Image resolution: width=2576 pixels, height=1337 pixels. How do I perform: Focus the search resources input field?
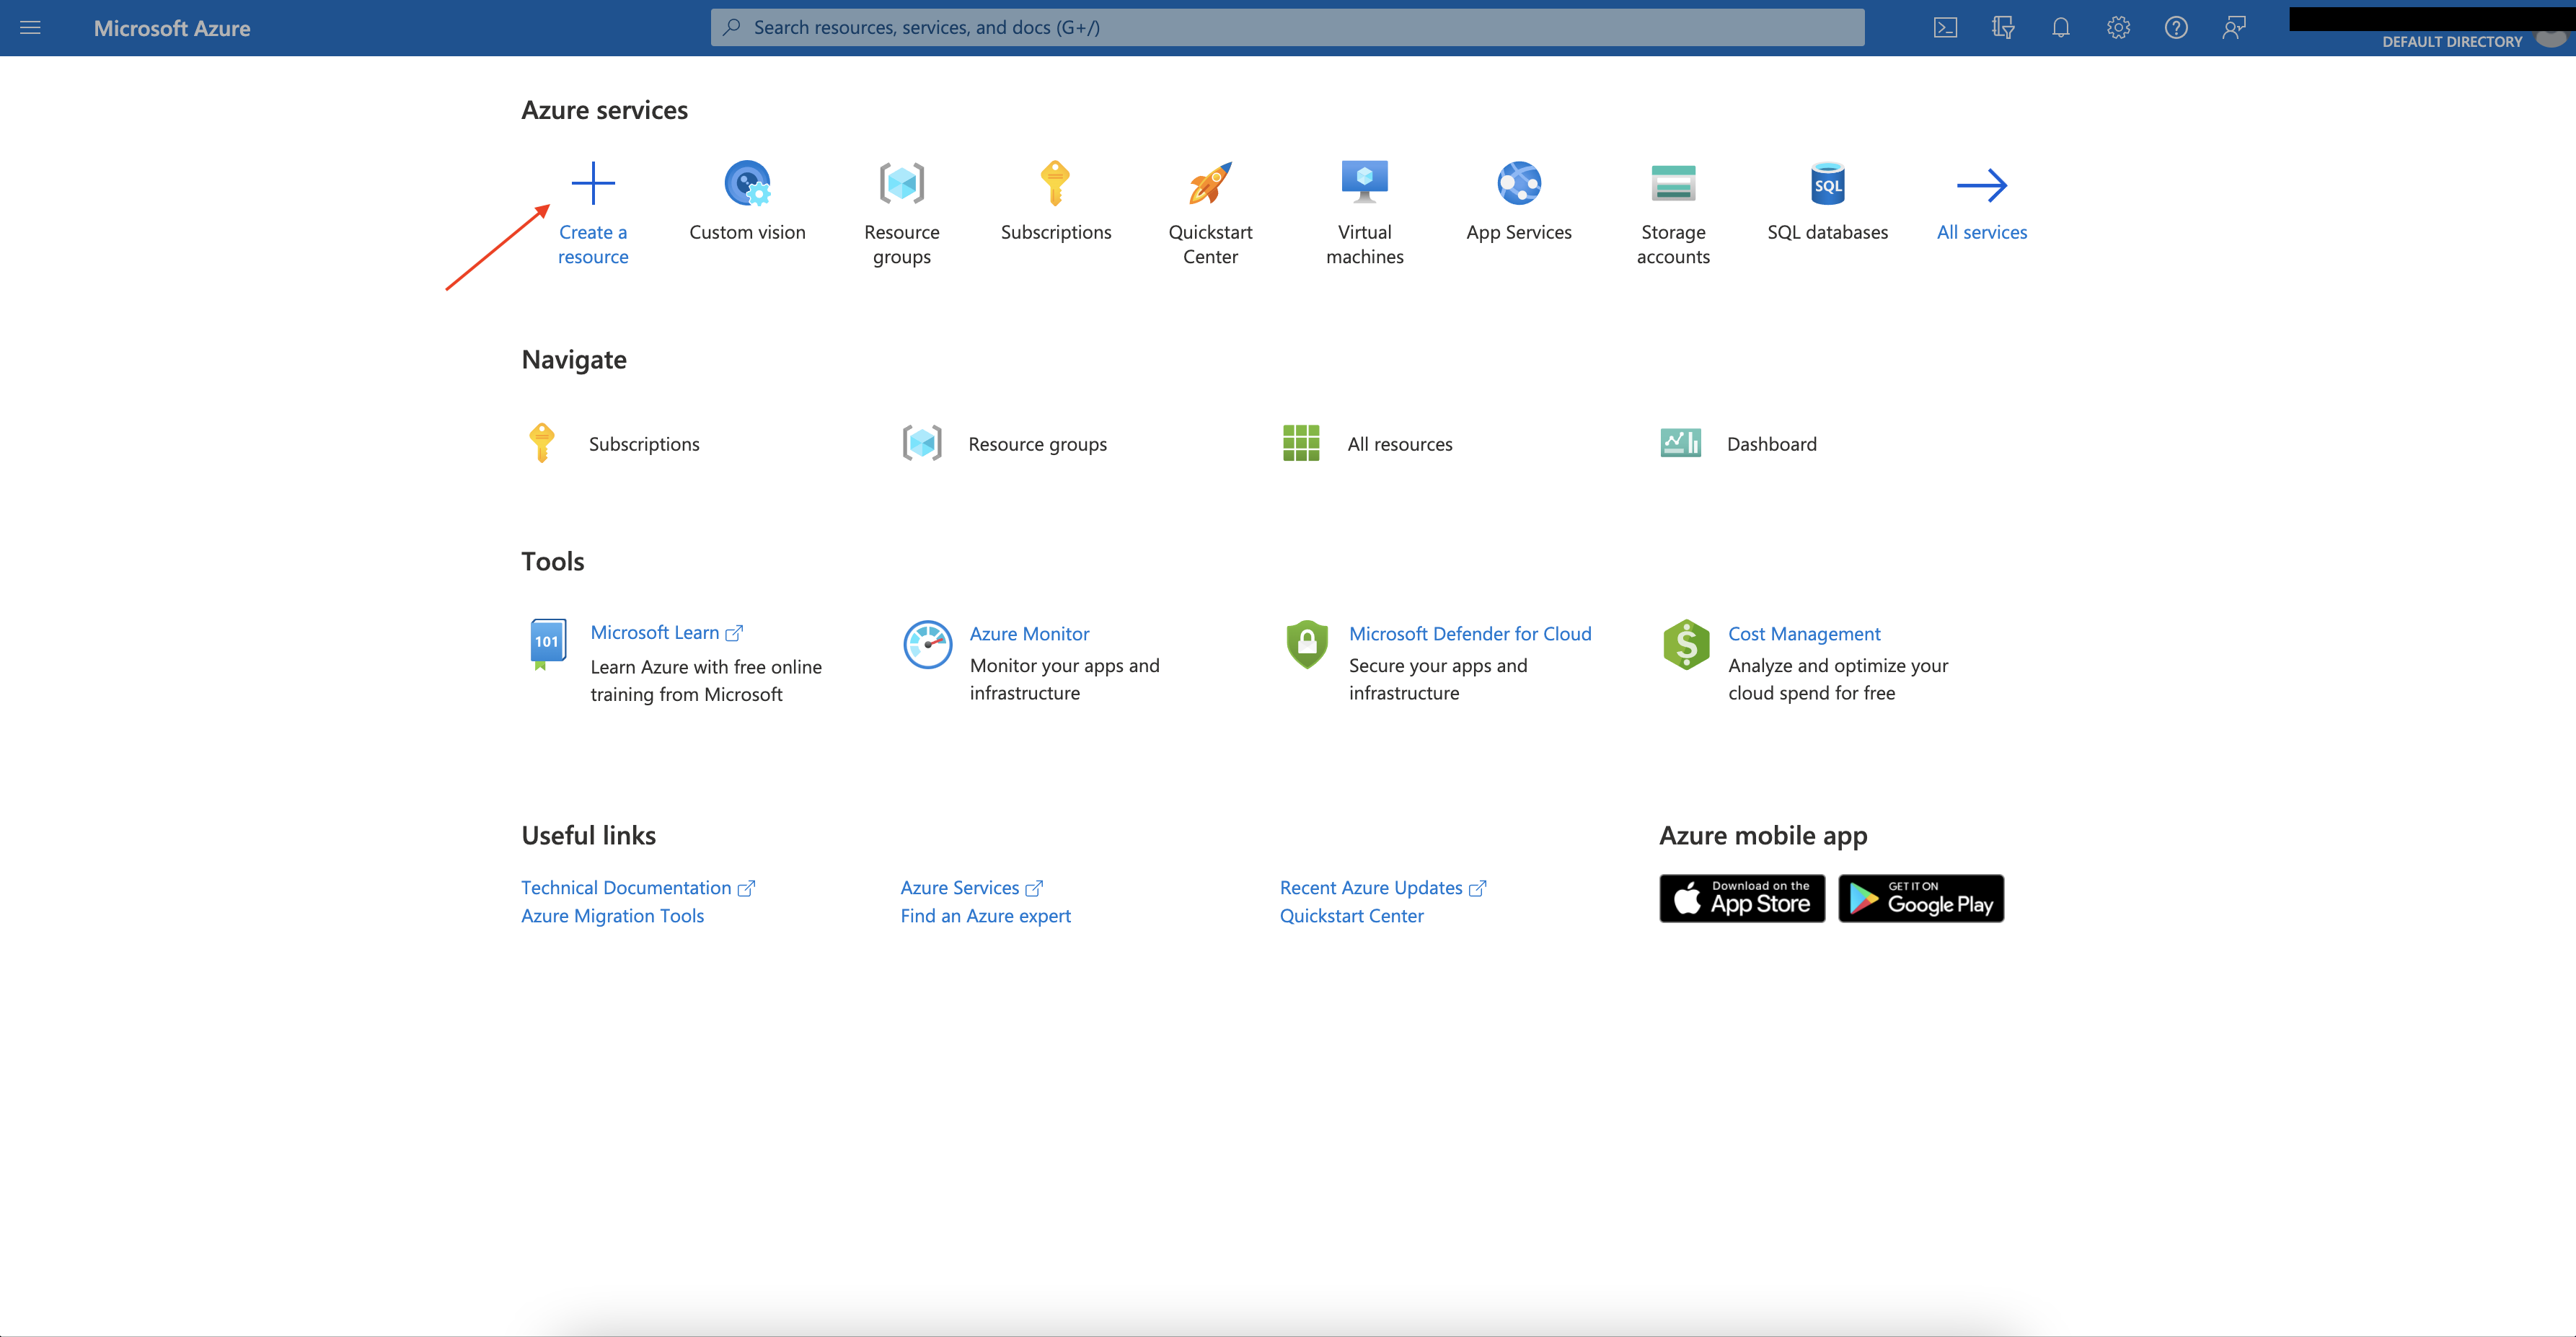click(1287, 27)
